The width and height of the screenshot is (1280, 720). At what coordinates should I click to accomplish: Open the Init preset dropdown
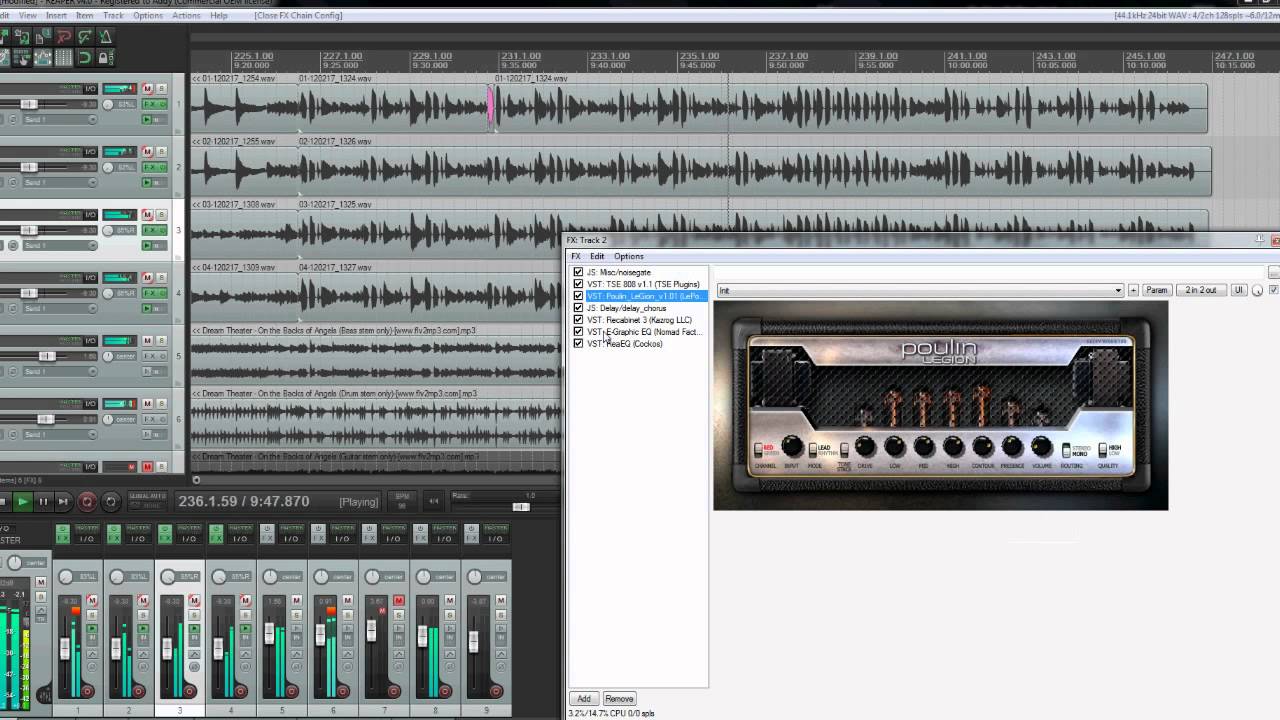point(920,290)
